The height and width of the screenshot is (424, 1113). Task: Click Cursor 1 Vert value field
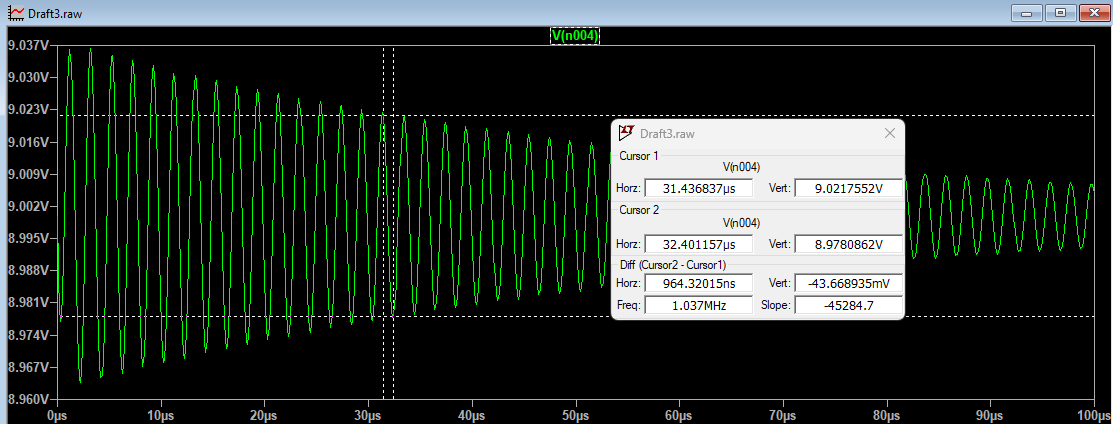pos(849,188)
